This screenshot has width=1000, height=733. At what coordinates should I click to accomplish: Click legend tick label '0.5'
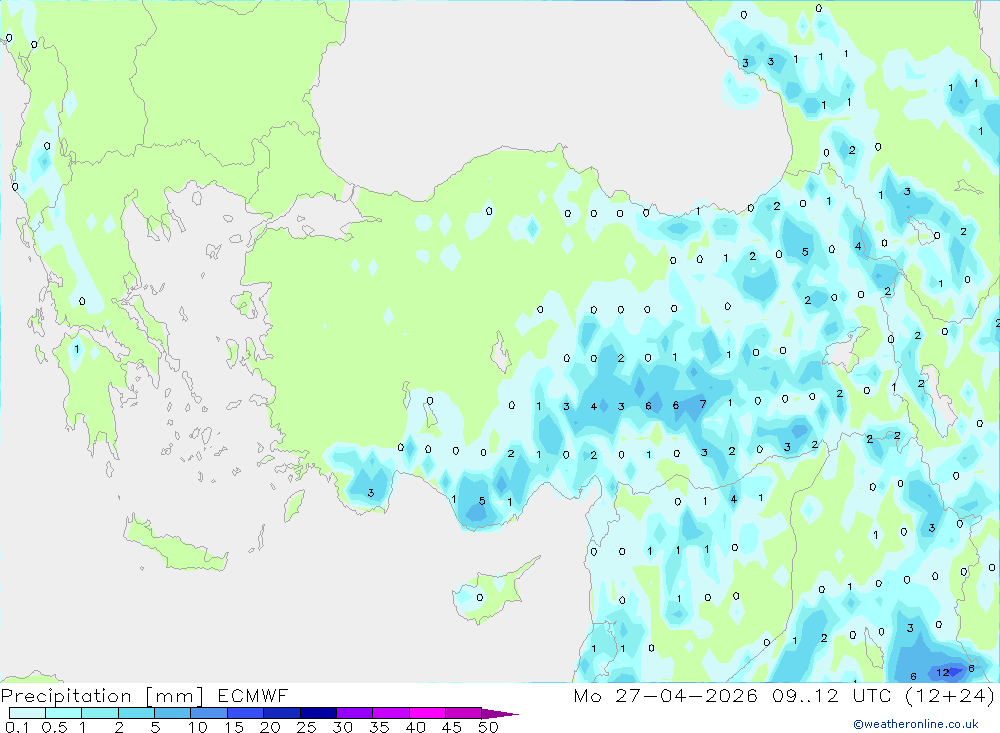click(x=54, y=727)
